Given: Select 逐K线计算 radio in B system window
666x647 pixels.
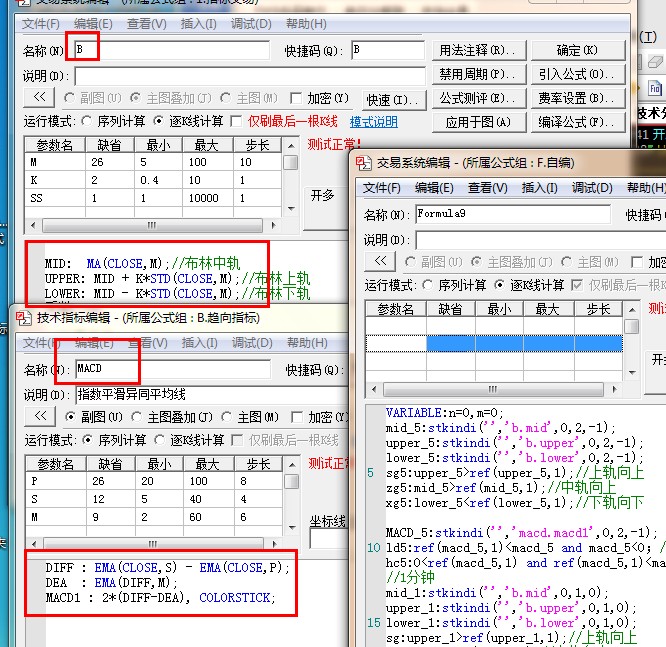Looking at the screenshot, I should click(x=158, y=121).
